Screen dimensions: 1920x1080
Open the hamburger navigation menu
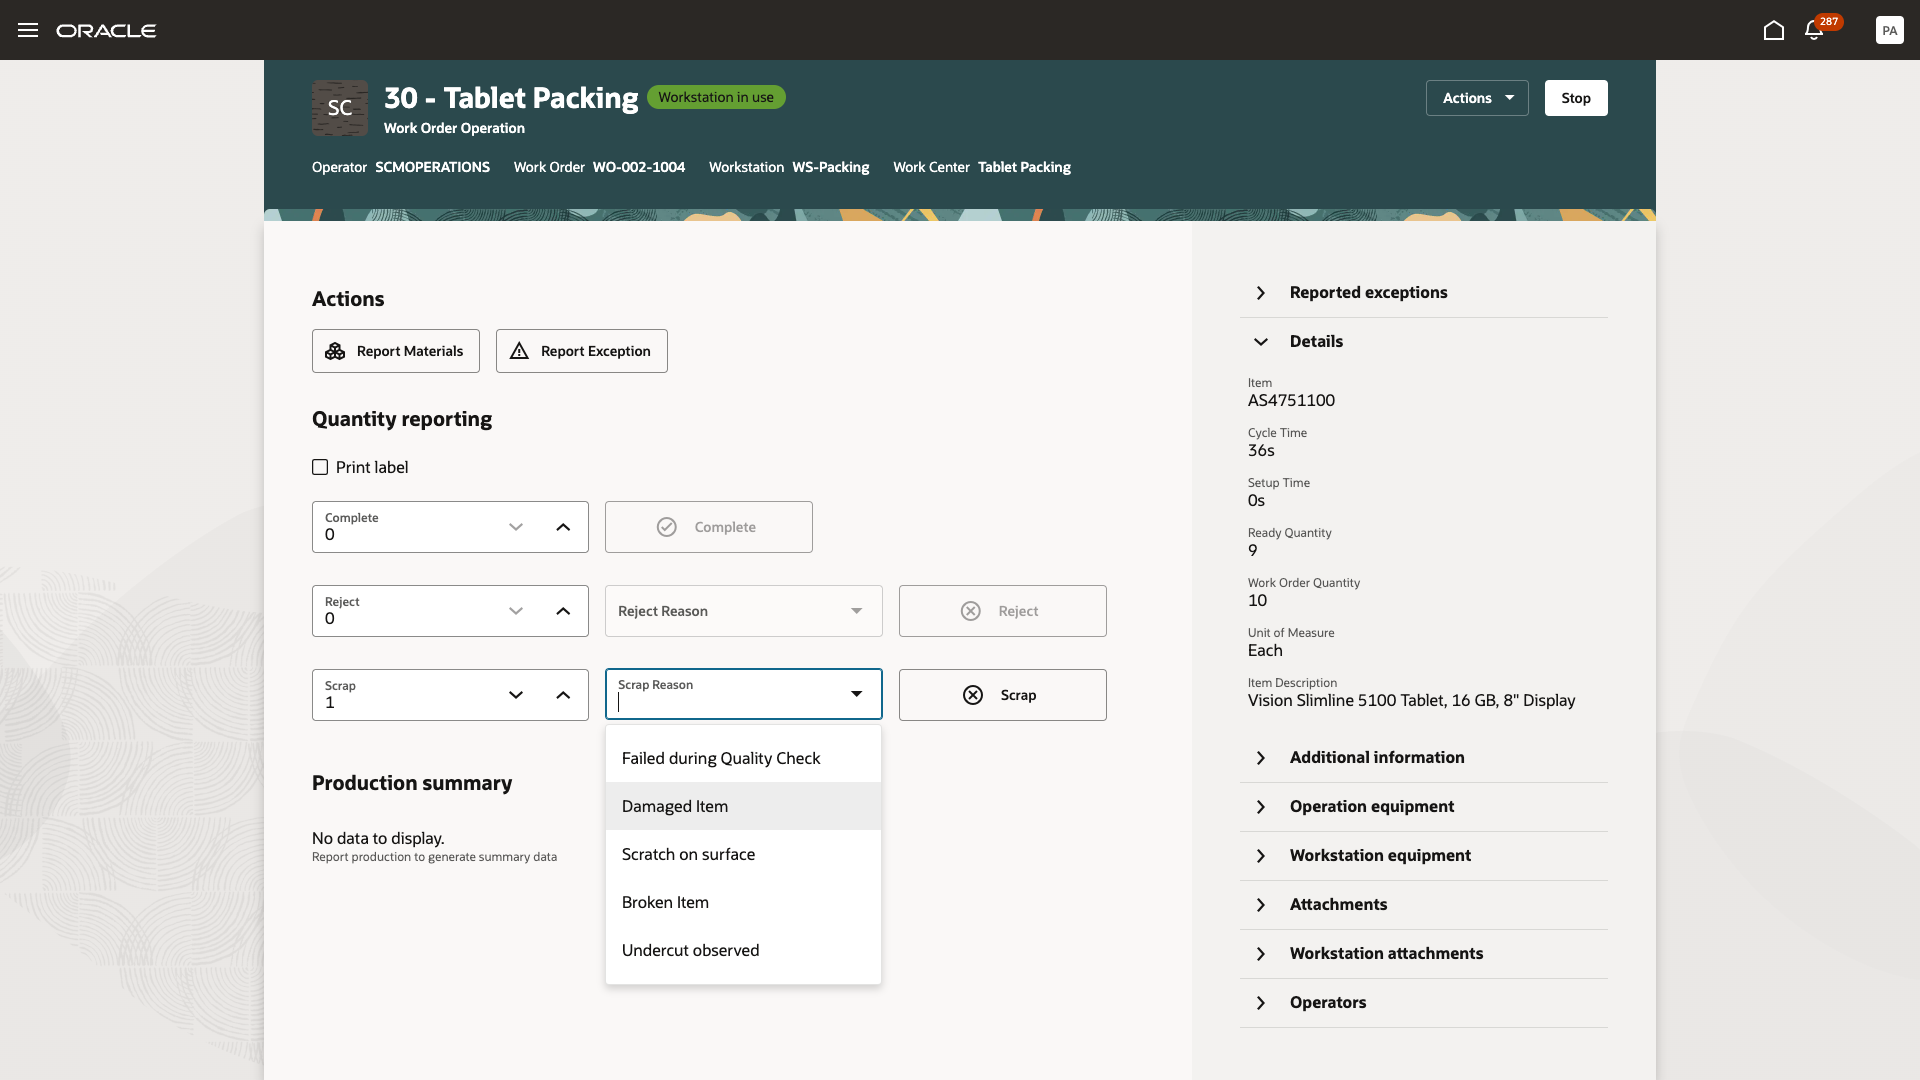click(x=28, y=30)
